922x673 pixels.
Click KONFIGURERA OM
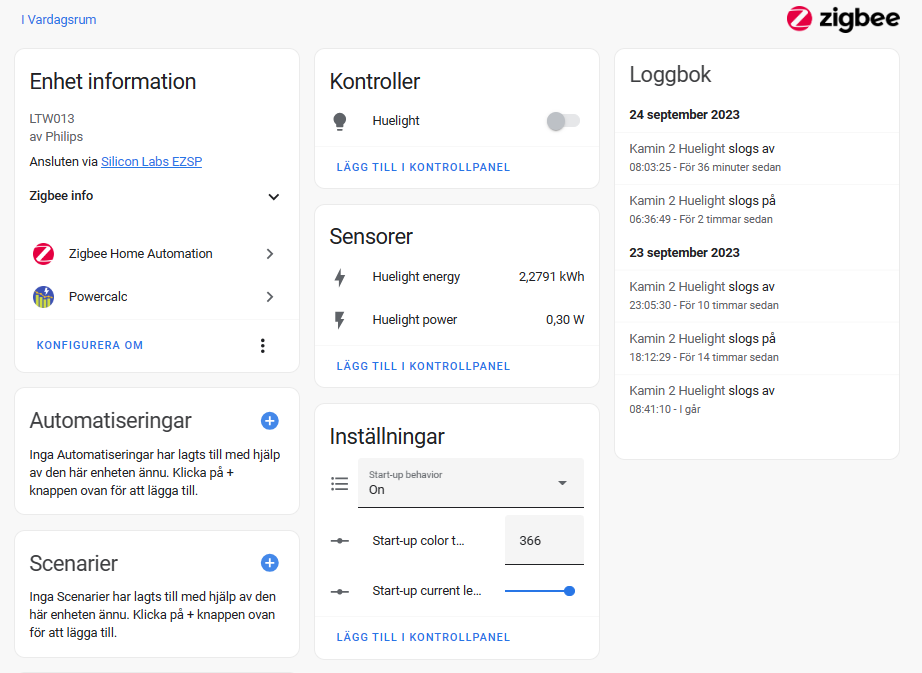(90, 344)
